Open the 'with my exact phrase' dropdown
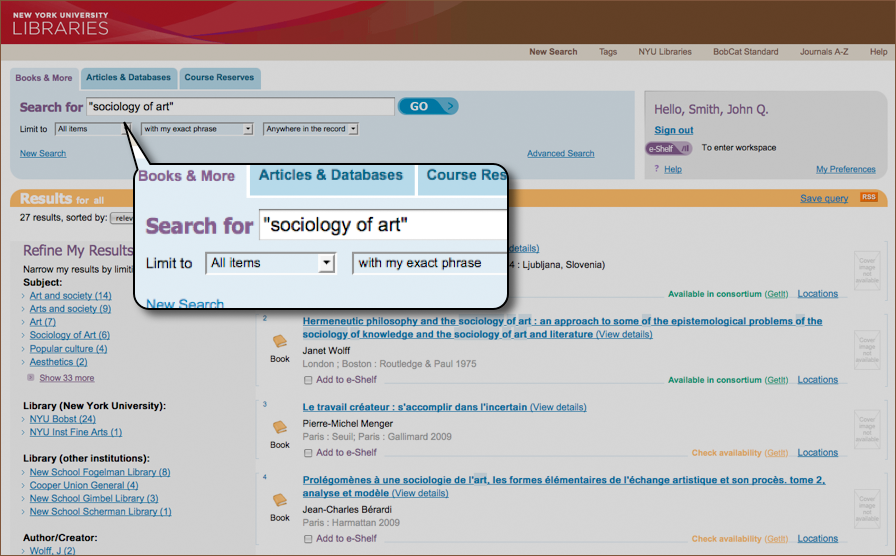This screenshot has width=896, height=556. coord(197,129)
